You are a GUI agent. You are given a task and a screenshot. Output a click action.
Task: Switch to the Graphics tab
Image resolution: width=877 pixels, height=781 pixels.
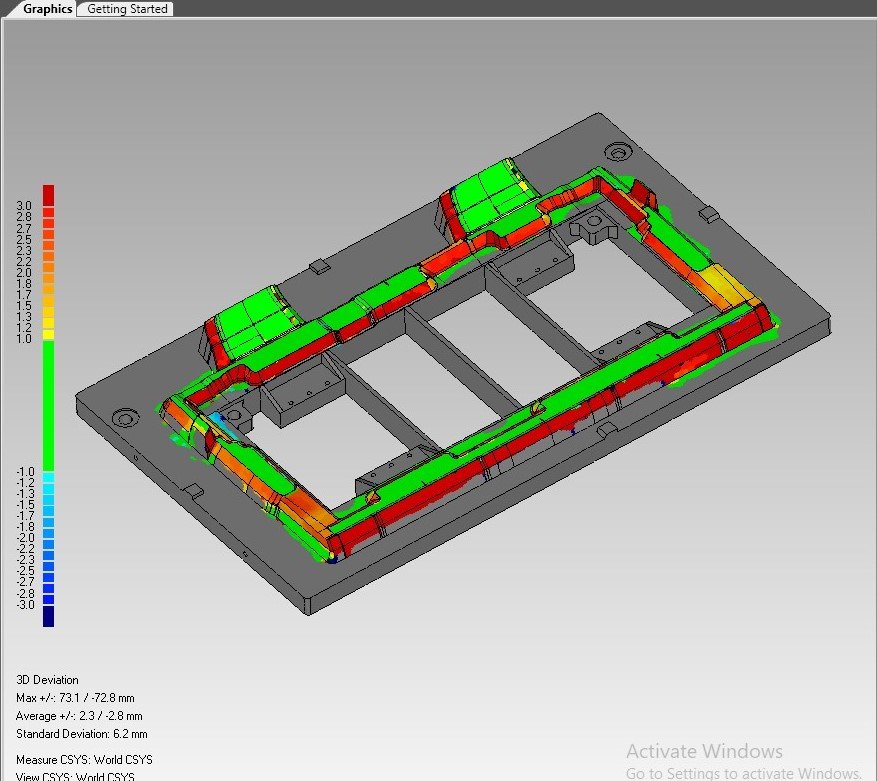tap(47, 9)
